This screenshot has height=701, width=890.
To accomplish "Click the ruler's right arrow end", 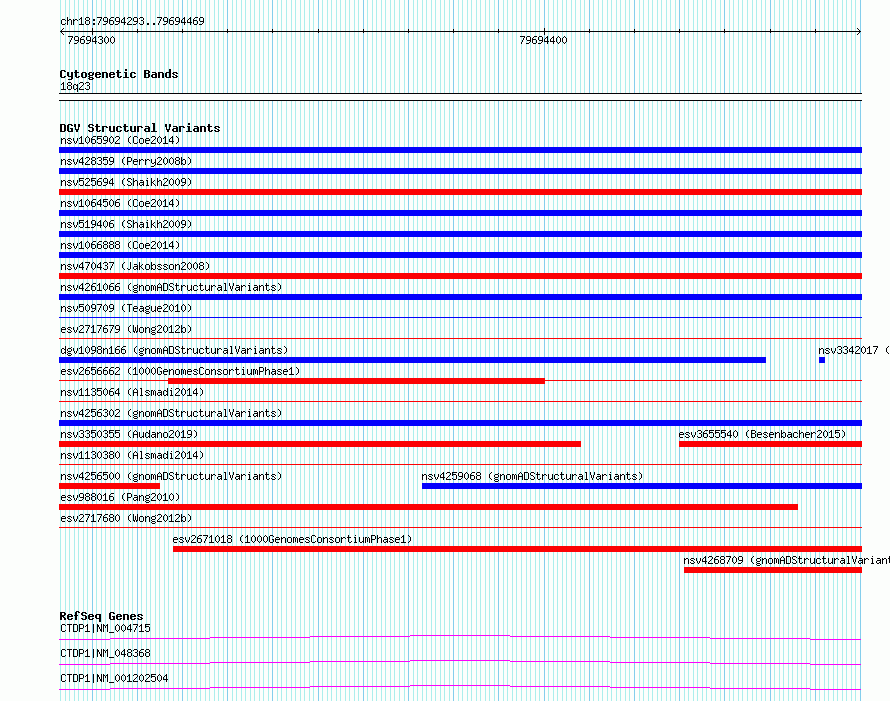I will point(859,32).
